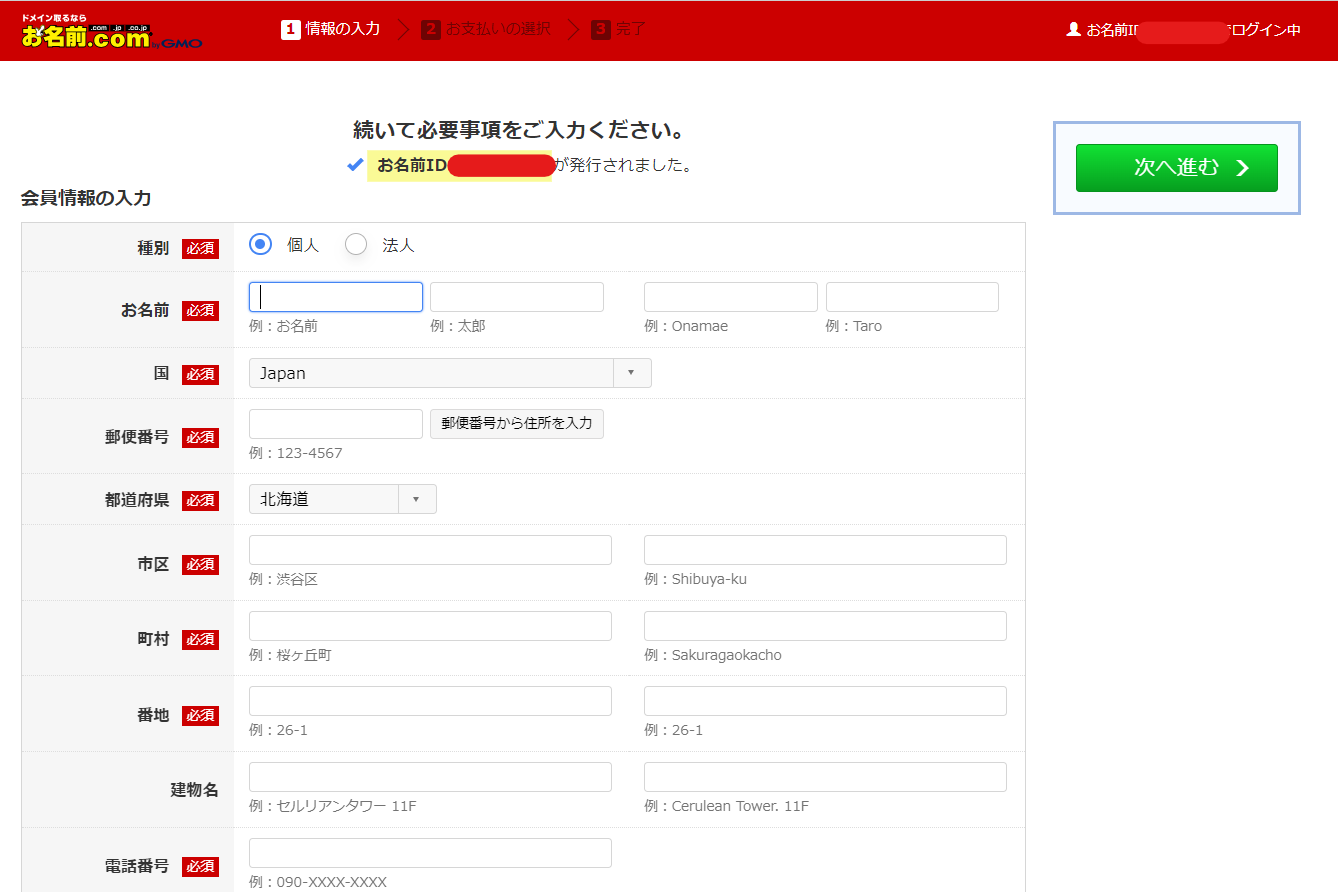Click the 次へ進む button

[x=1176, y=168]
